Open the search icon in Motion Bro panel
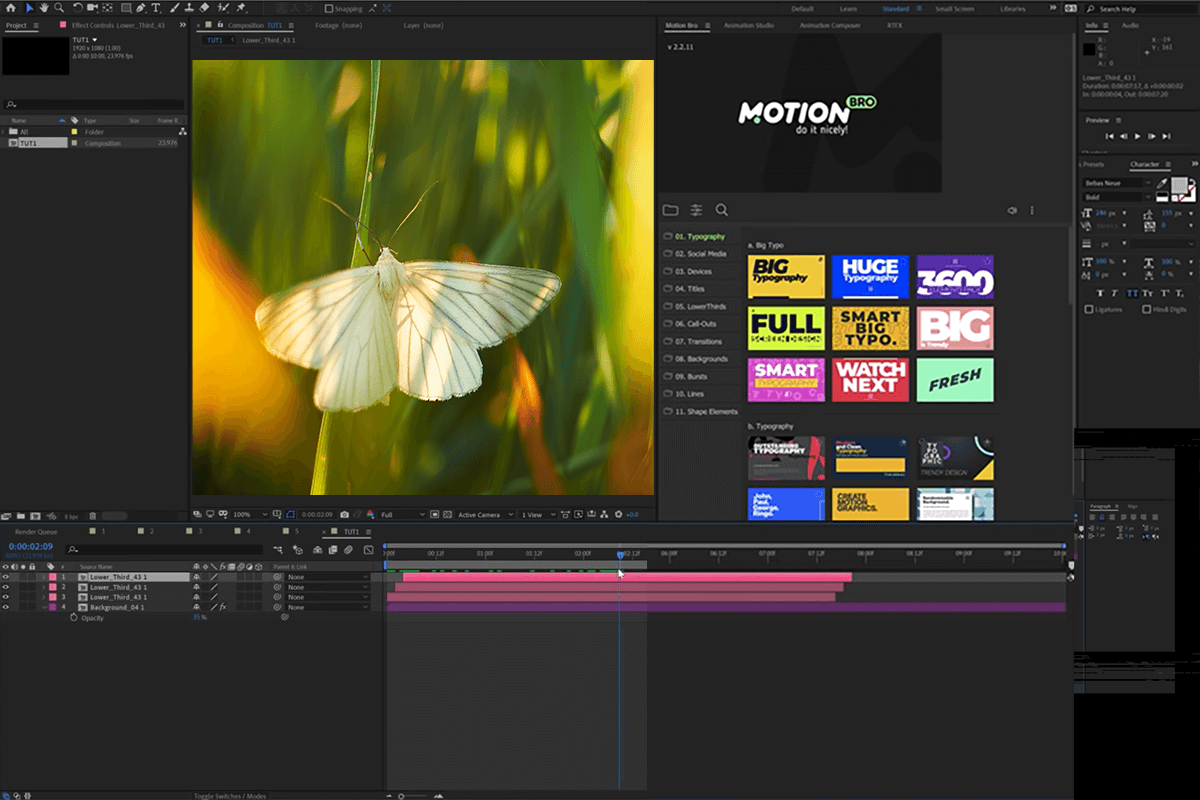 722,210
